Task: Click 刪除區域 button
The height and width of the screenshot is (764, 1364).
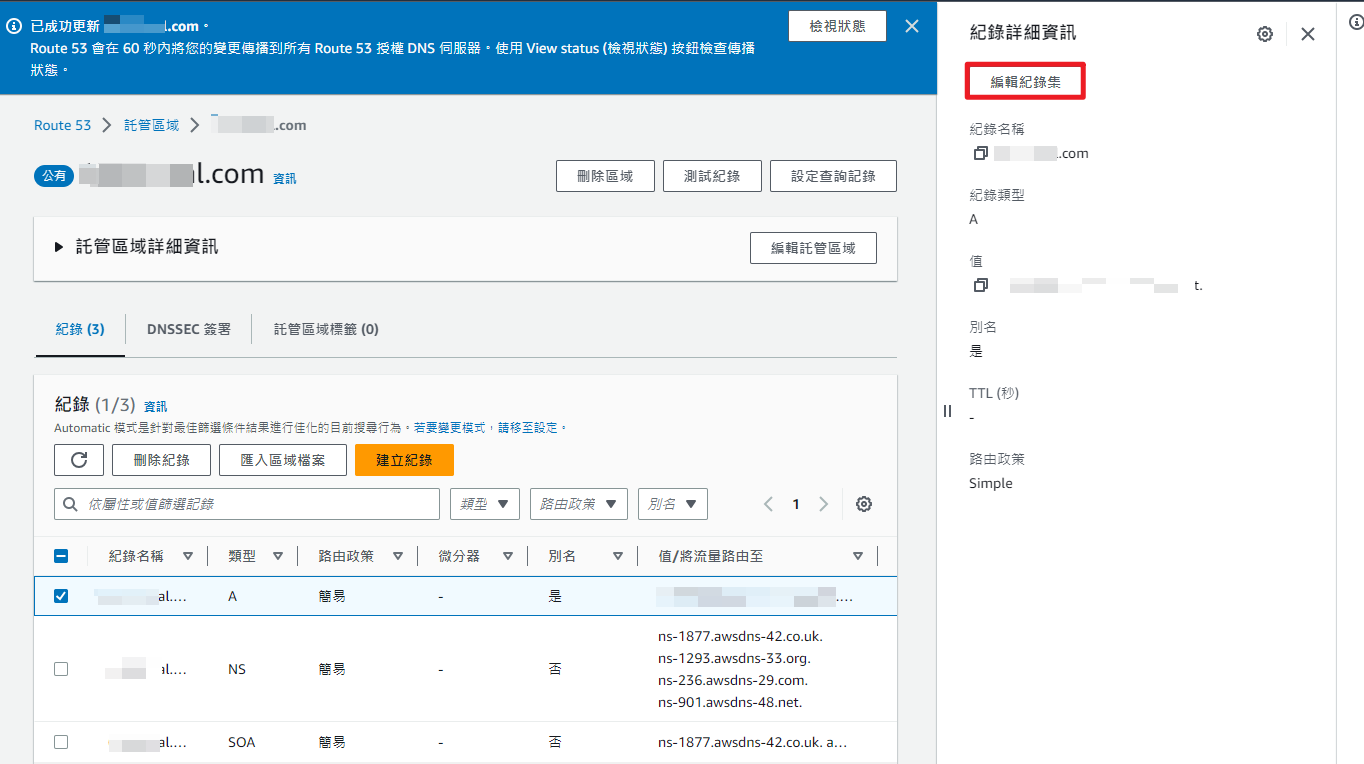Action: pyautogui.click(x=605, y=176)
